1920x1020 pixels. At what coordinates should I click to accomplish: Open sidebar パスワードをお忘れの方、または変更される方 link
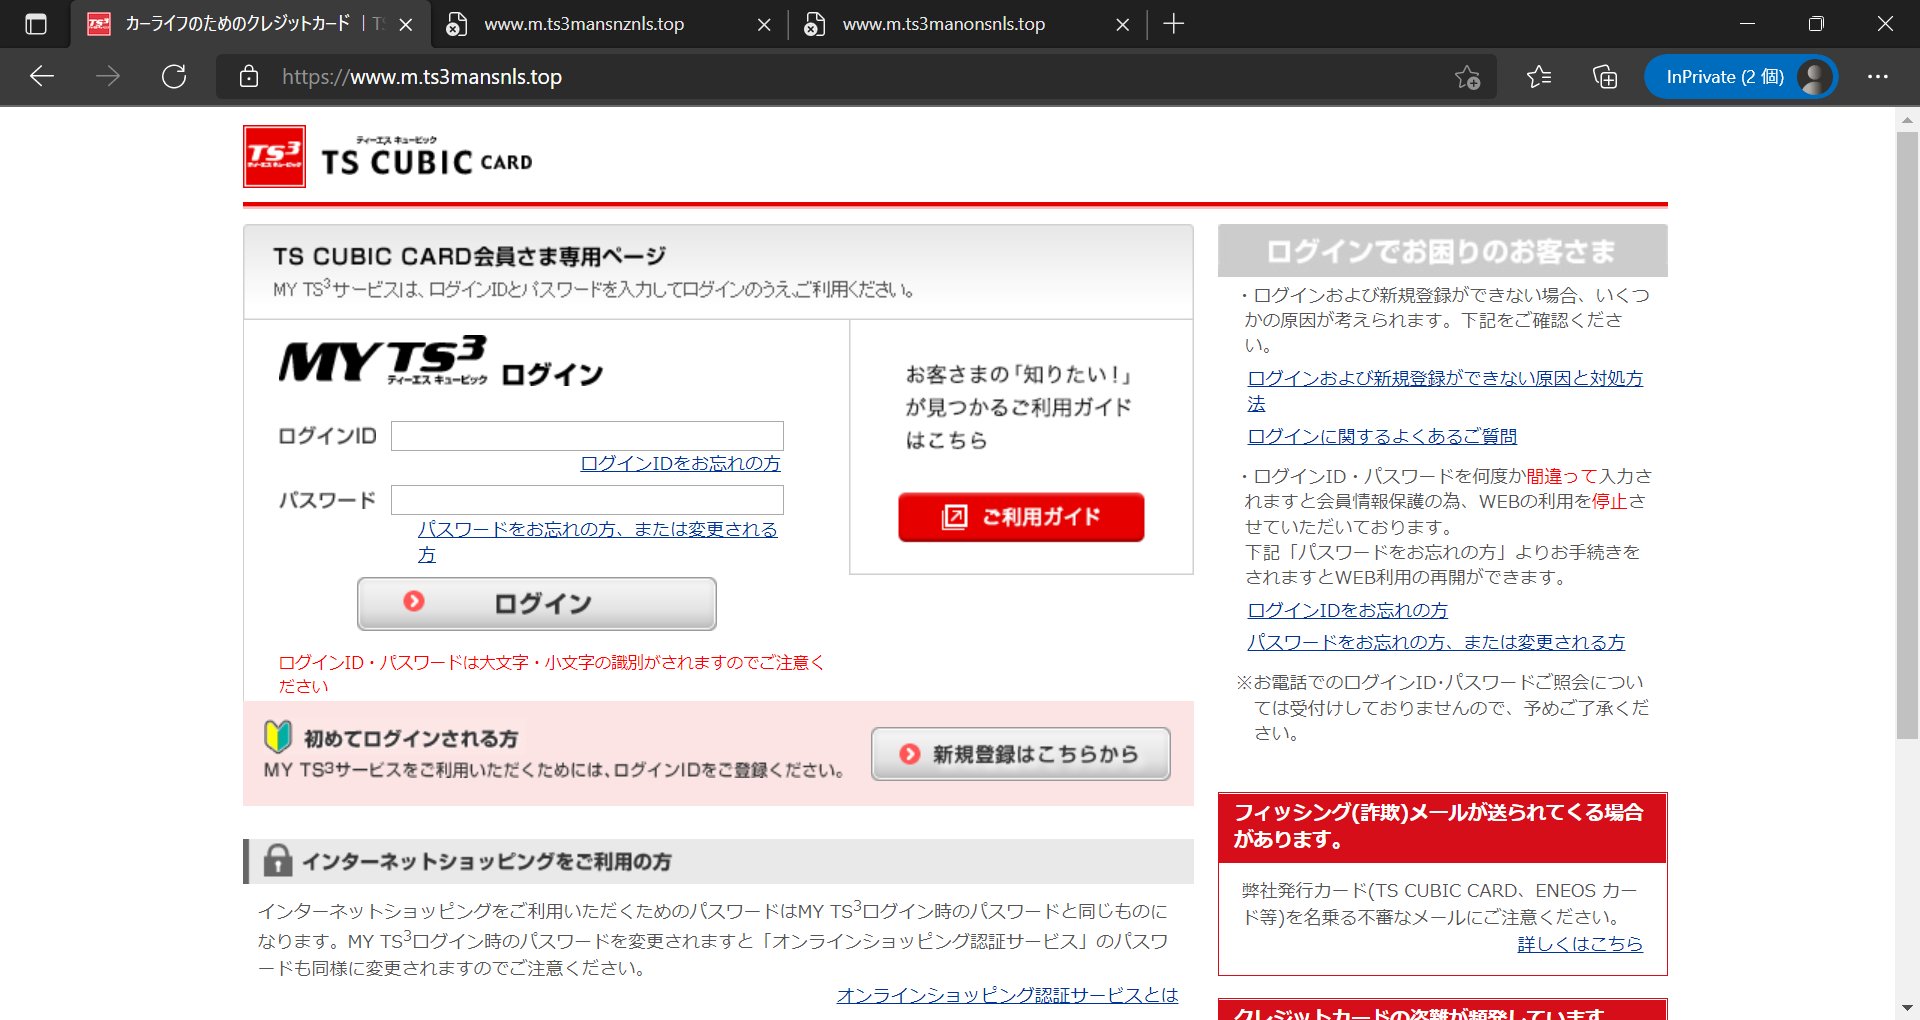point(1436,642)
